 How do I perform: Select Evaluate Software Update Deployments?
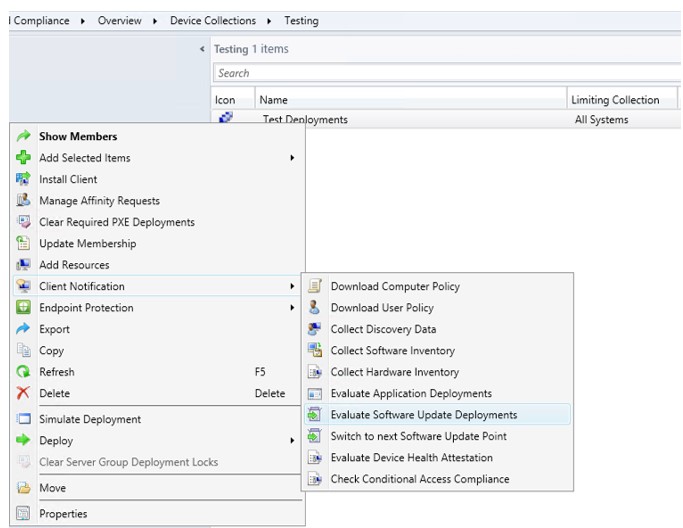pos(424,415)
